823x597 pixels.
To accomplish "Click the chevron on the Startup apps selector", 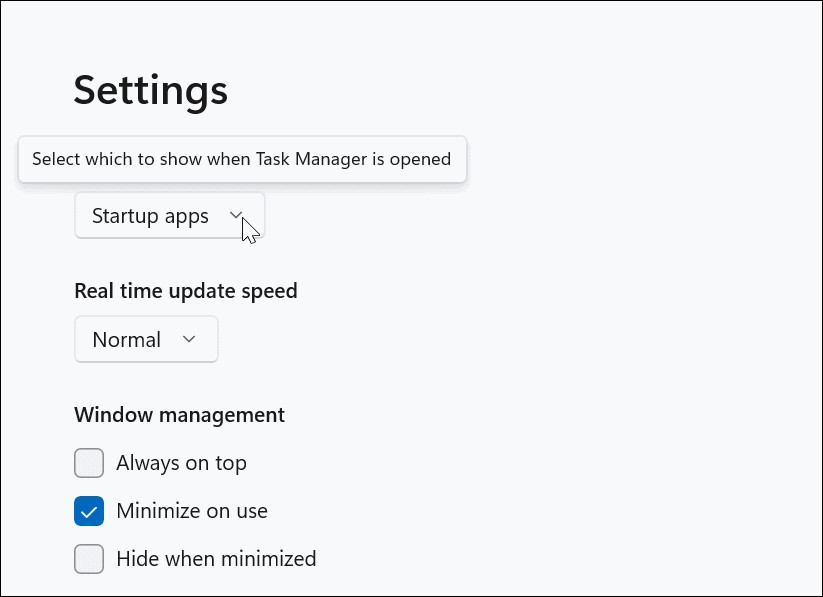I will coord(236,215).
